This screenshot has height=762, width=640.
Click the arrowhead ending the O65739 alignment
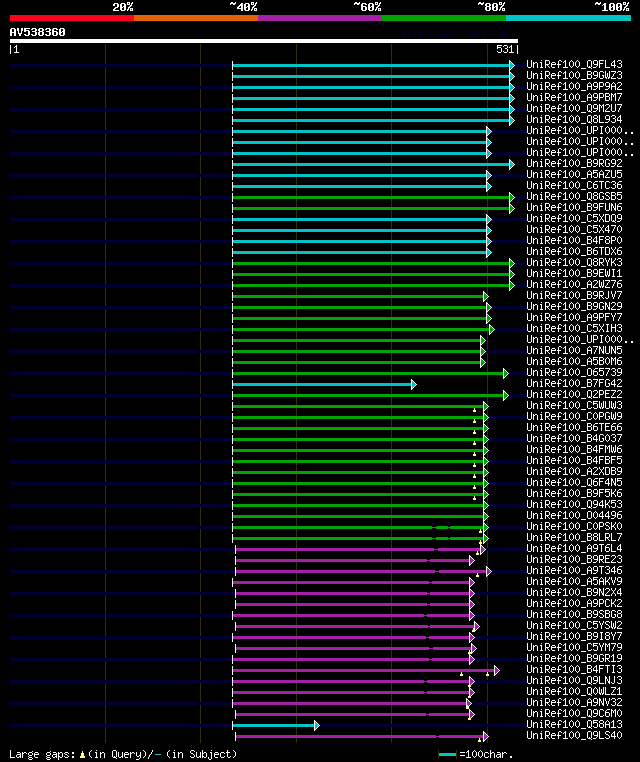(506, 373)
